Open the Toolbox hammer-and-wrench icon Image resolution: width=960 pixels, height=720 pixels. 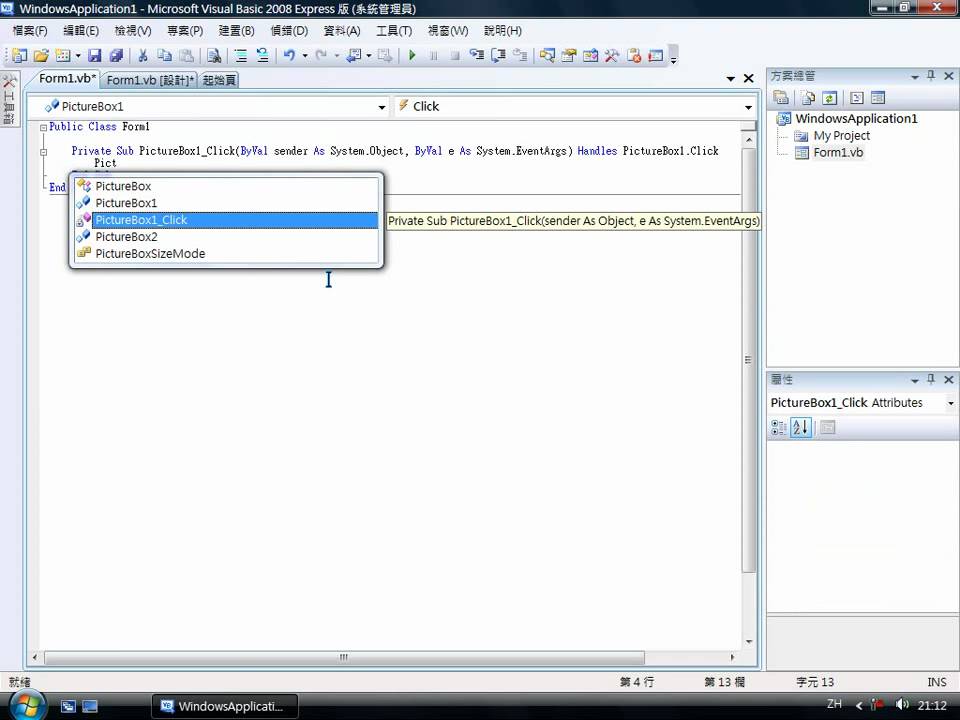[x=612, y=56]
